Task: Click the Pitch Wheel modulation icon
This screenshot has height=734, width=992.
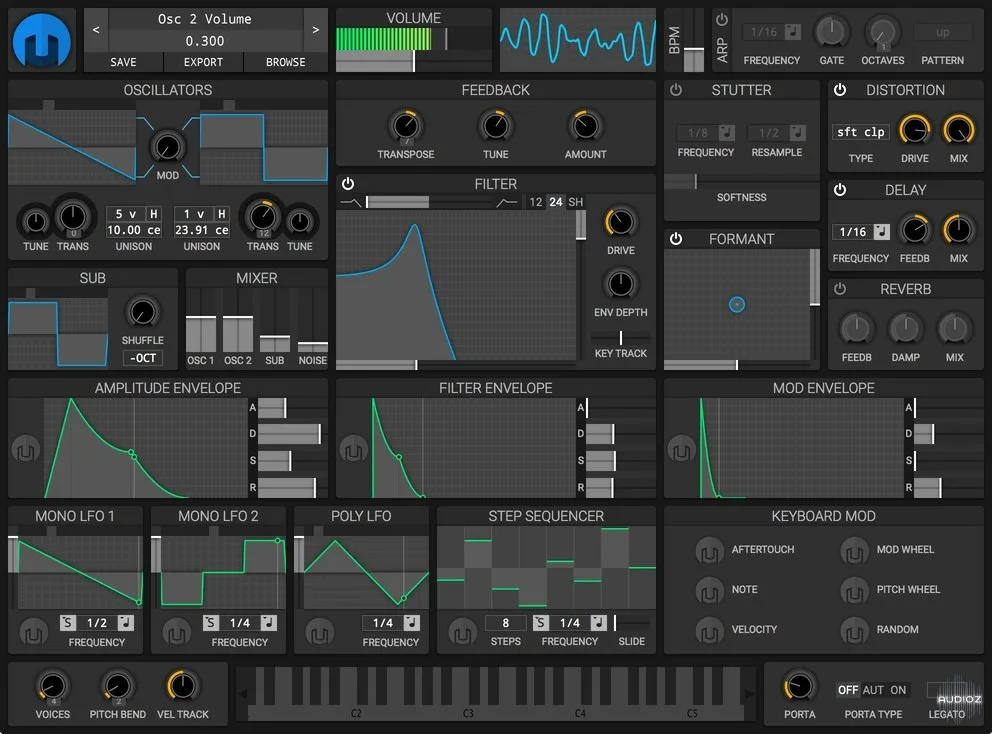Action: pos(854,590)
